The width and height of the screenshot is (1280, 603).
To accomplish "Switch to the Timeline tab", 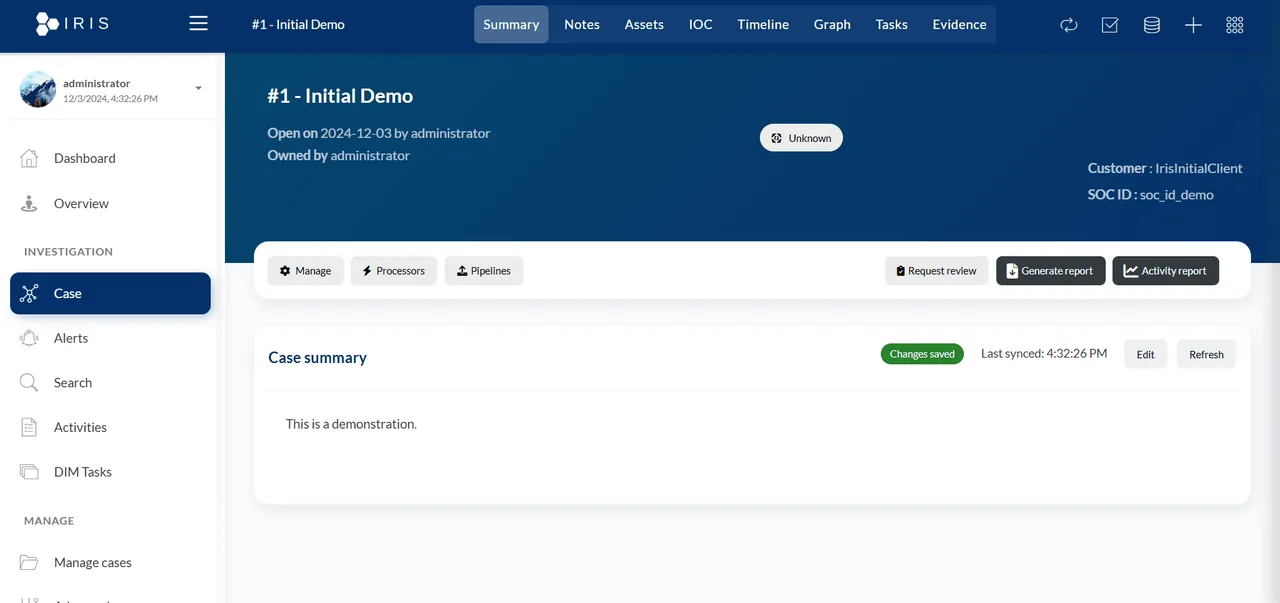I will tap(763, 24).
